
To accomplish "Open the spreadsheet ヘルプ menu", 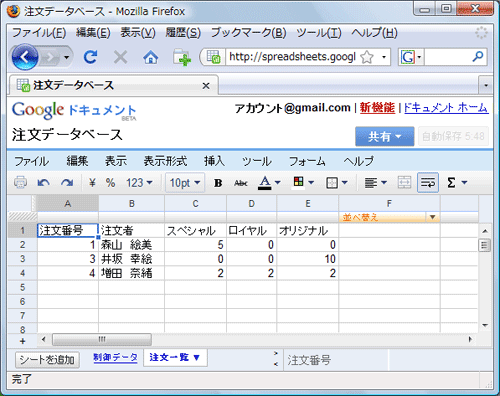I will tap(359, 161).
